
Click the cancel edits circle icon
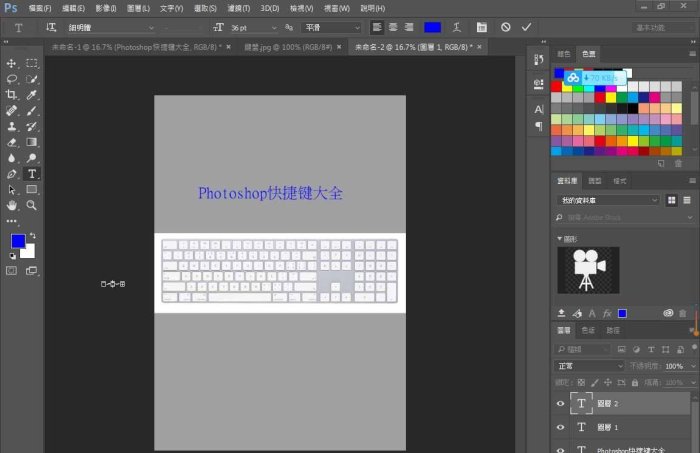(506, 27)
